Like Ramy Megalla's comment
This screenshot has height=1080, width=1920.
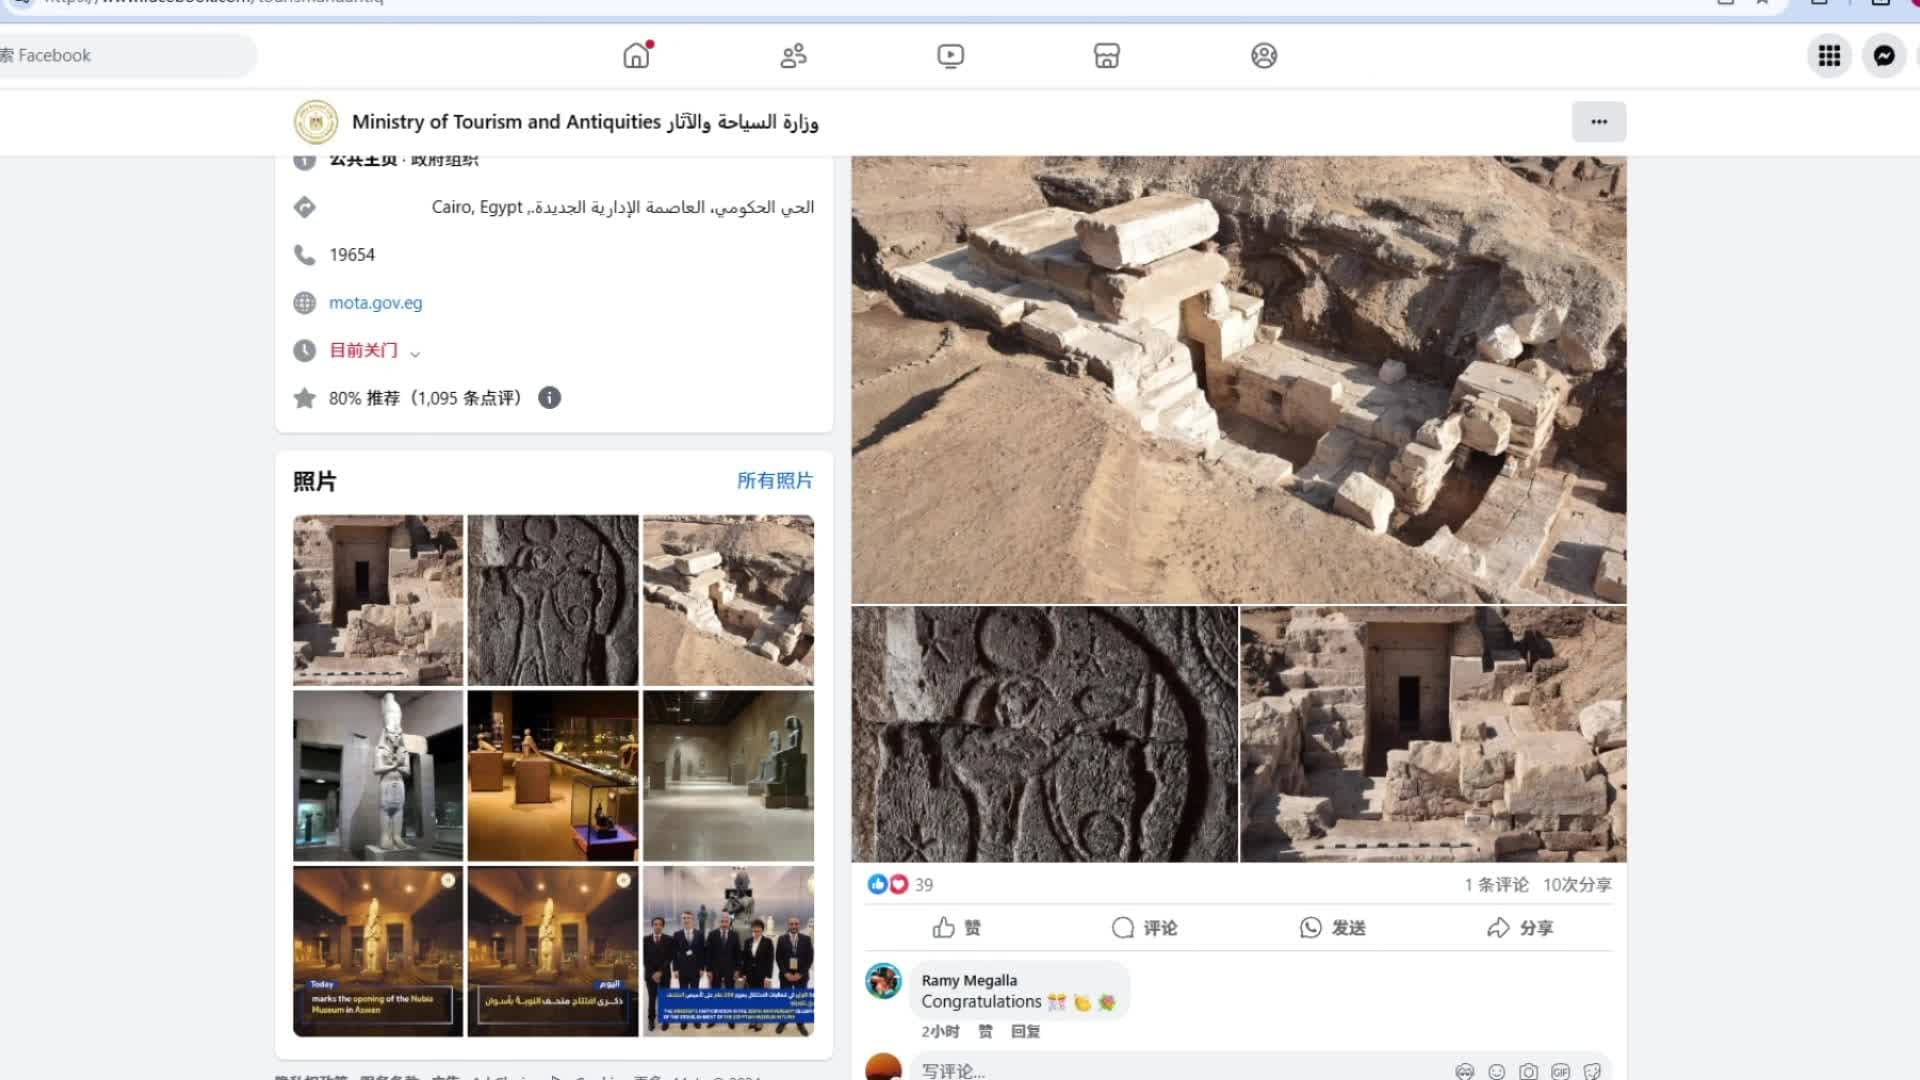(986, 1031)
